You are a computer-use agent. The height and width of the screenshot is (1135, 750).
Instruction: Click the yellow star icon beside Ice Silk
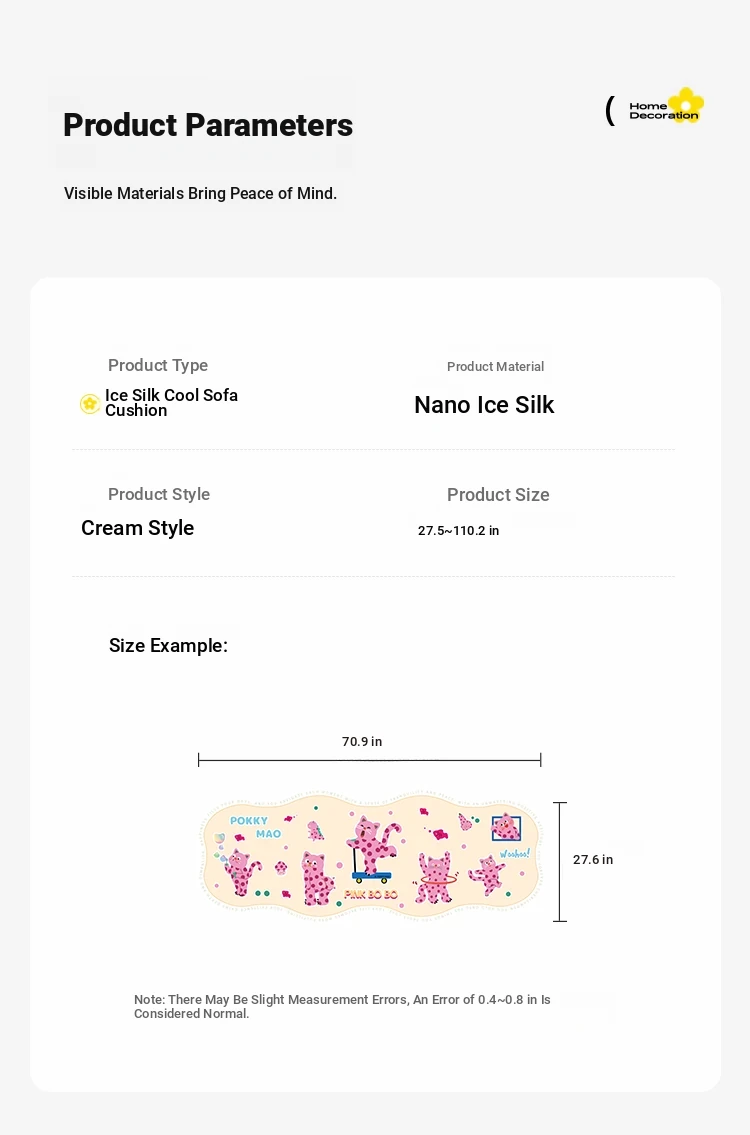(90, 403)
